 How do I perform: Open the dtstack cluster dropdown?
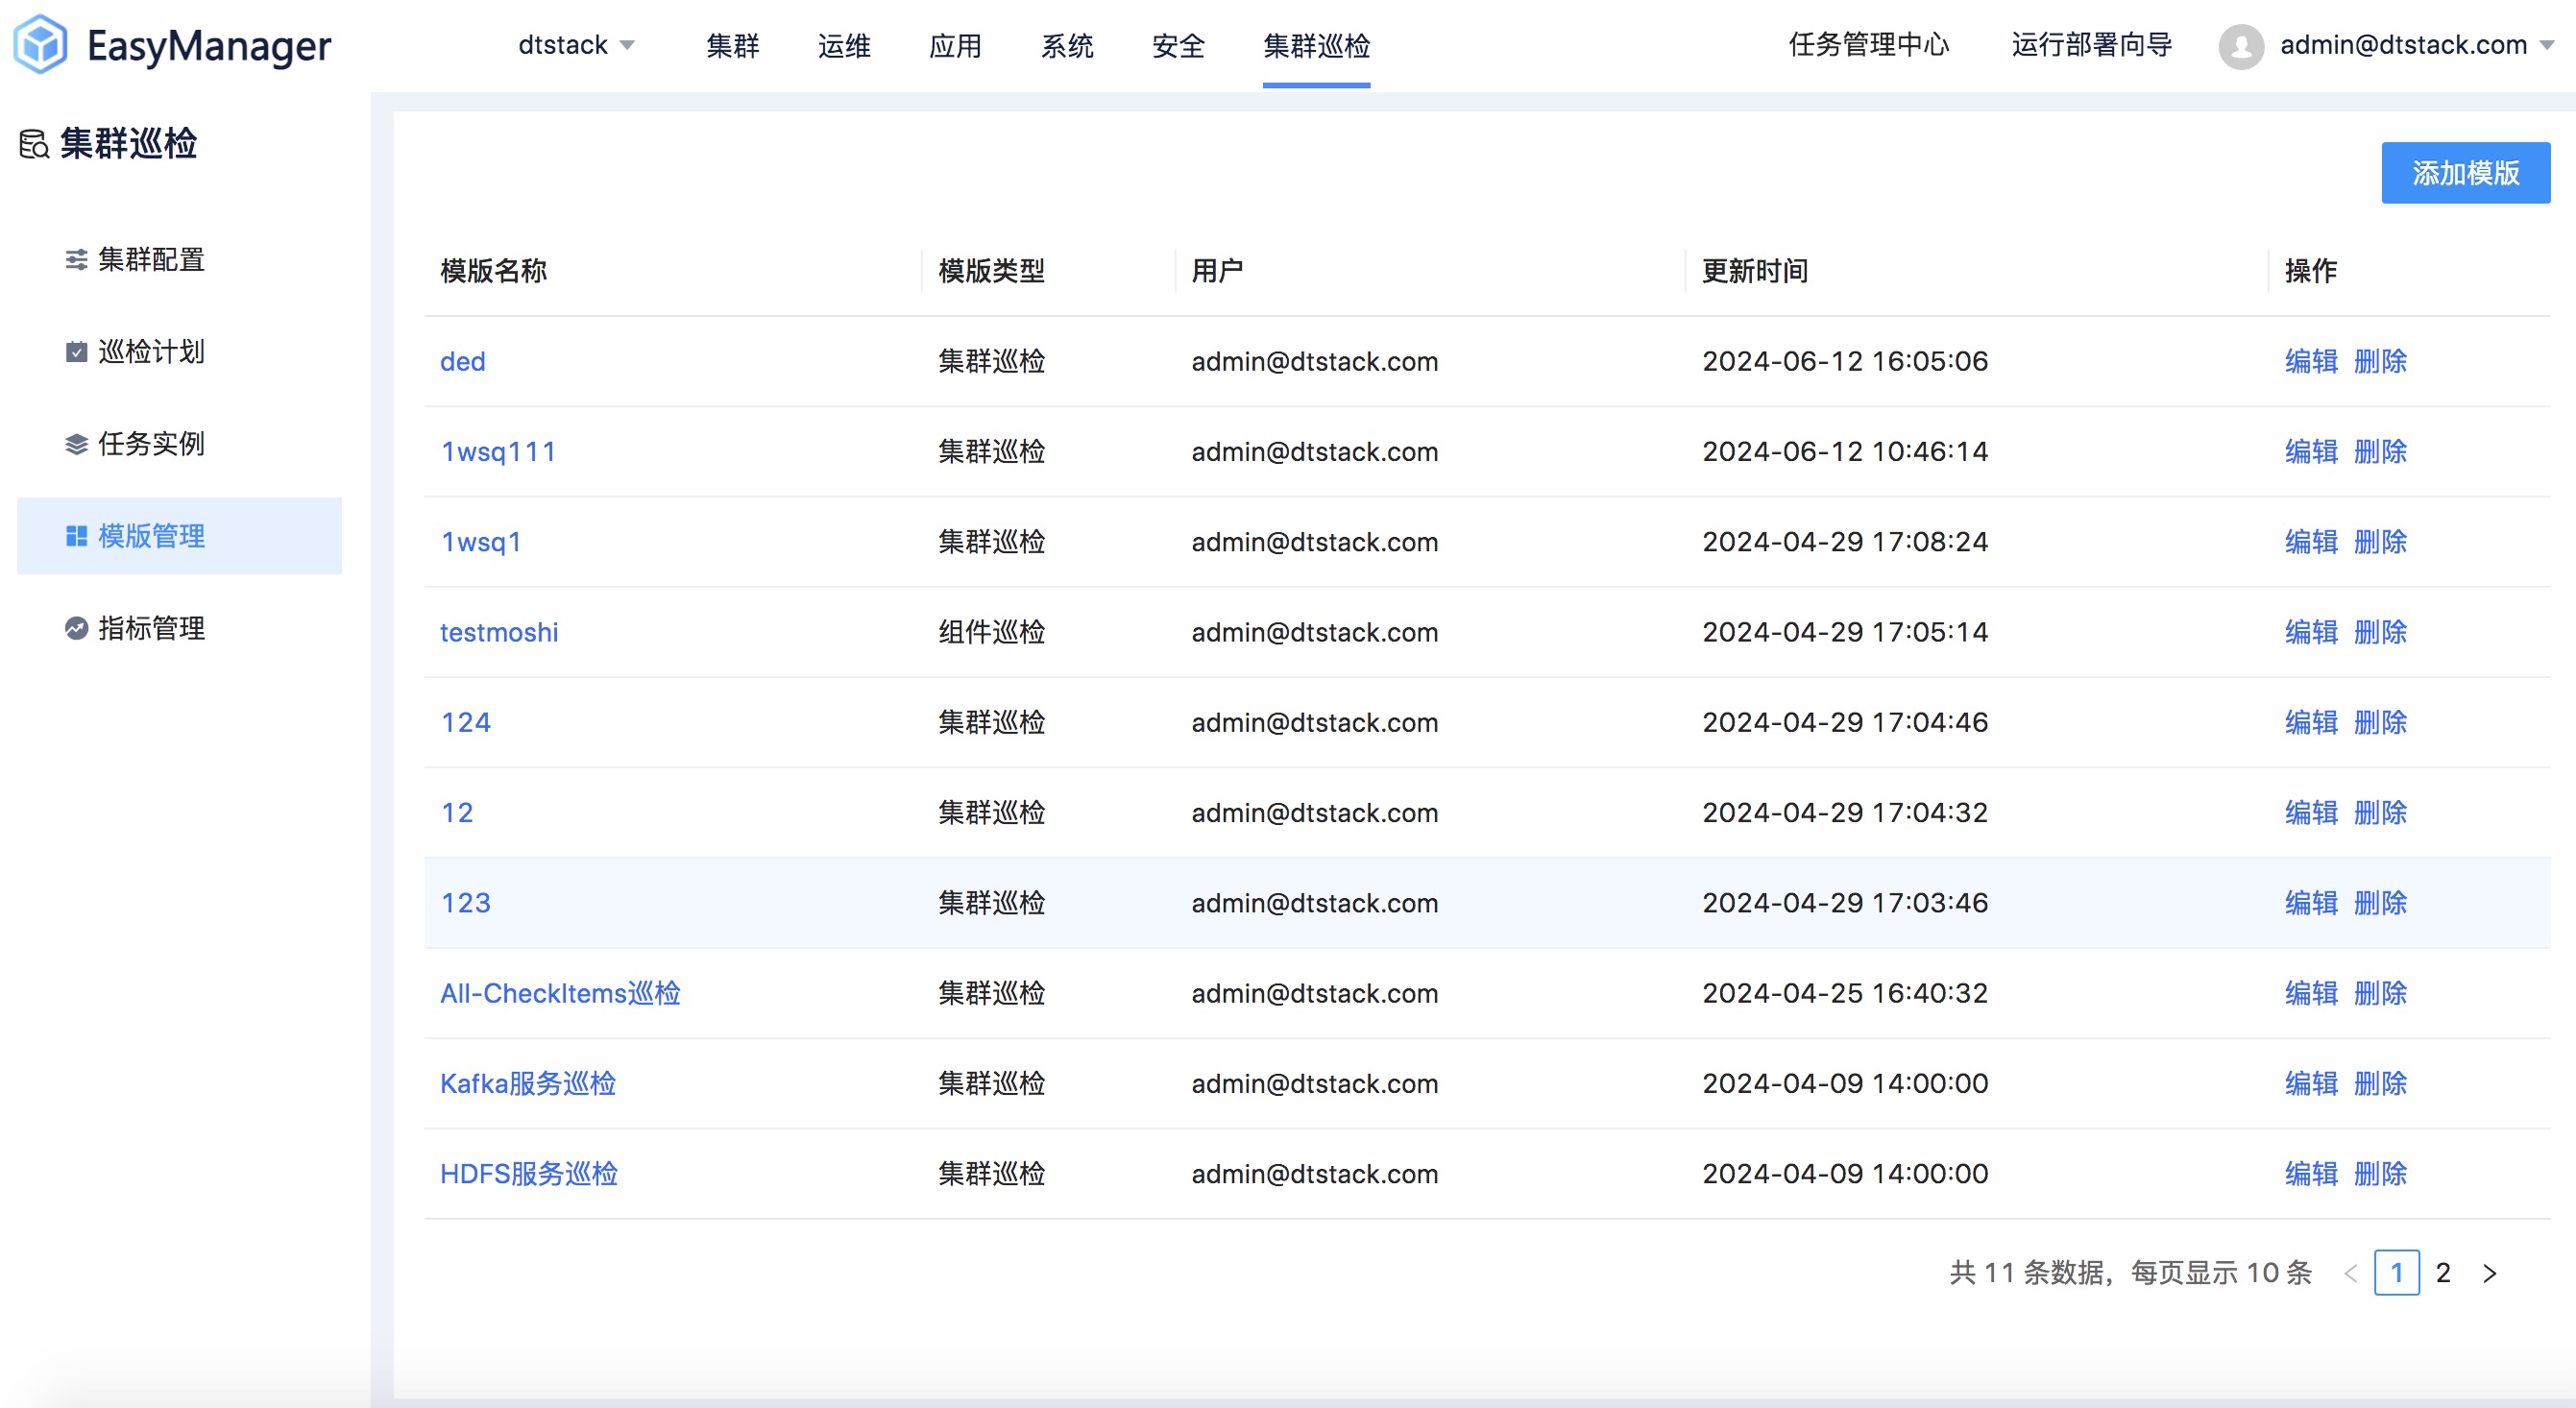[x=576, y=45]
